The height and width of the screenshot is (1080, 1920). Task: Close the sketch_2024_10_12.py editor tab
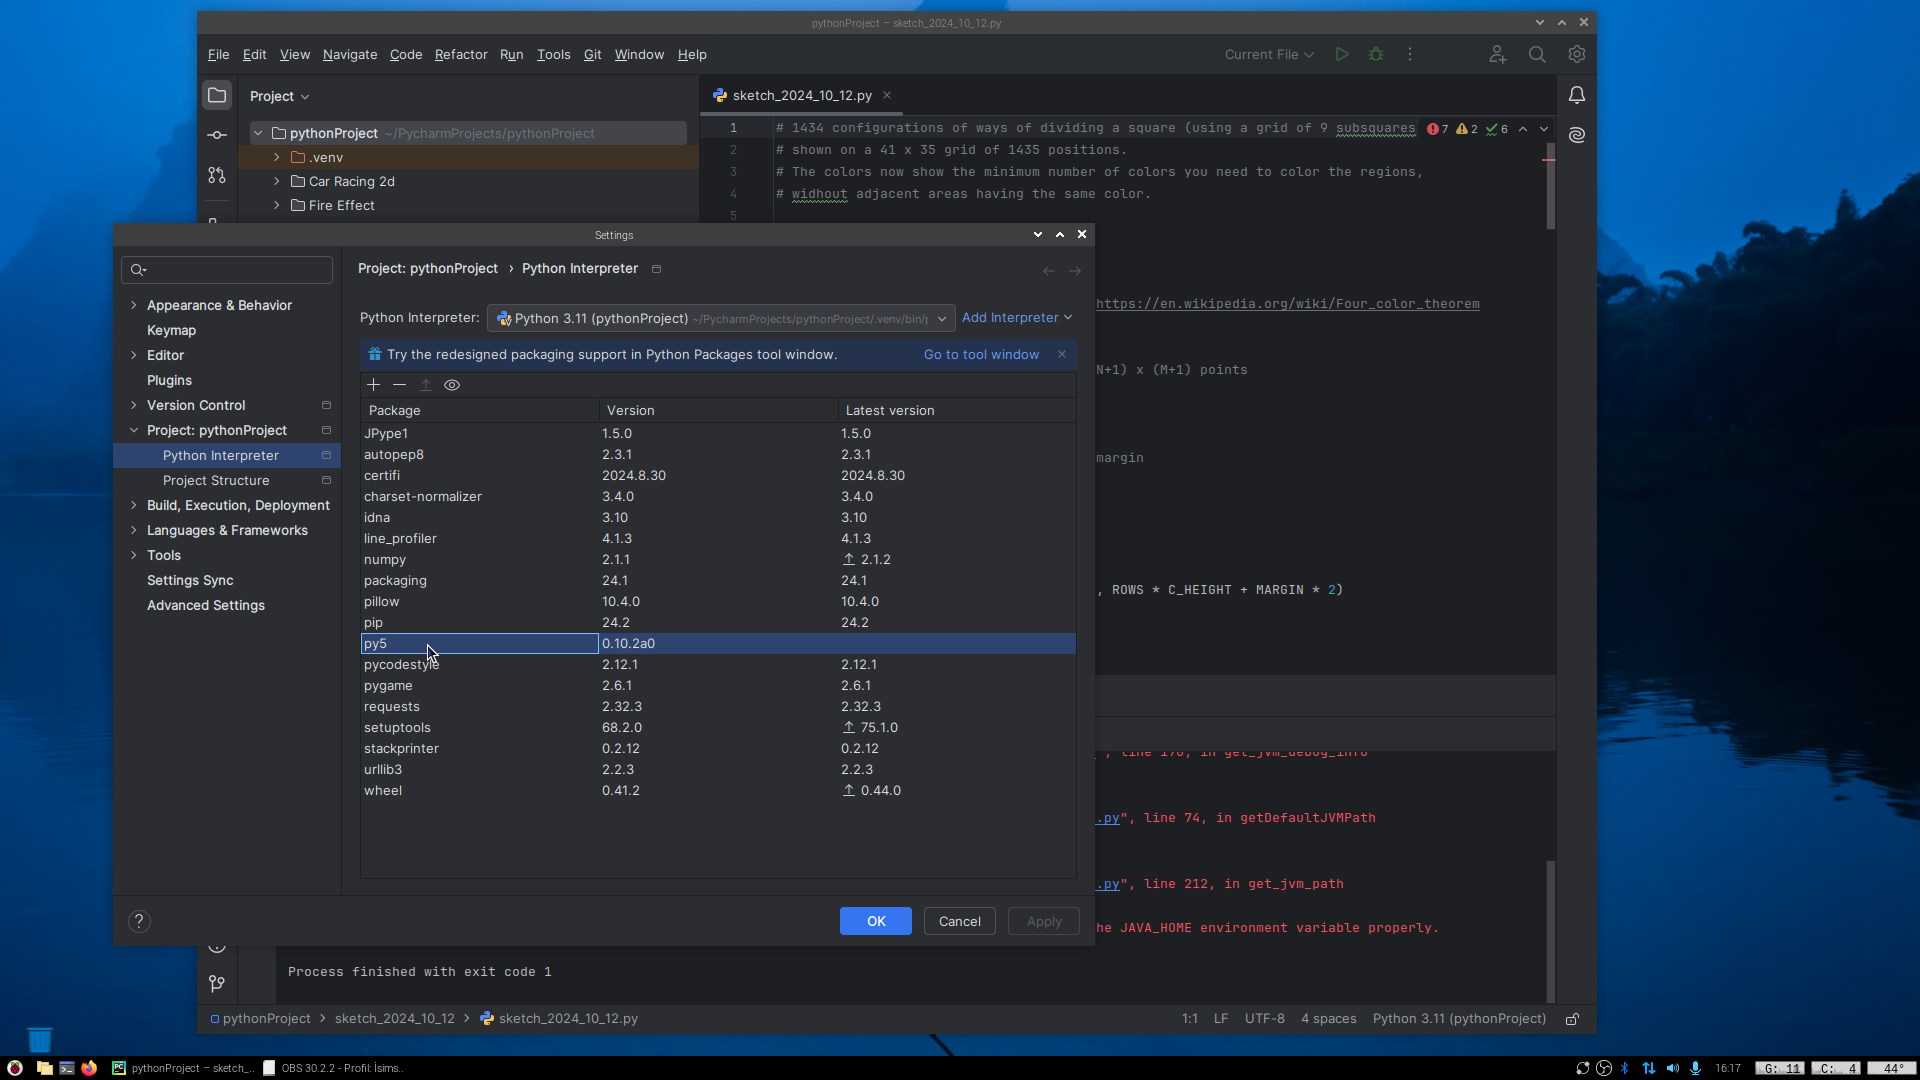tap(887, 96)
